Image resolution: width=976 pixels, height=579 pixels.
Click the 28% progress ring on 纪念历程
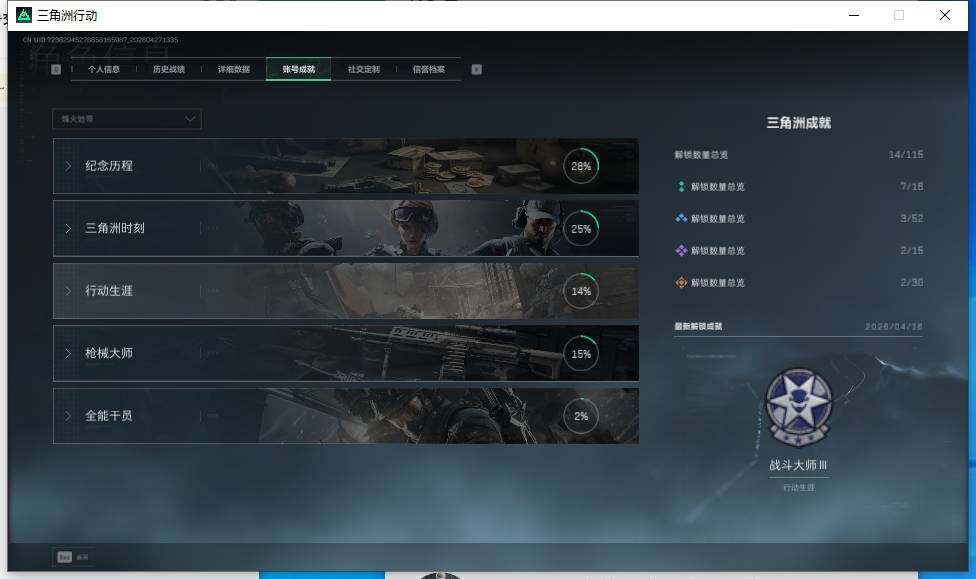tap(581, 166)
